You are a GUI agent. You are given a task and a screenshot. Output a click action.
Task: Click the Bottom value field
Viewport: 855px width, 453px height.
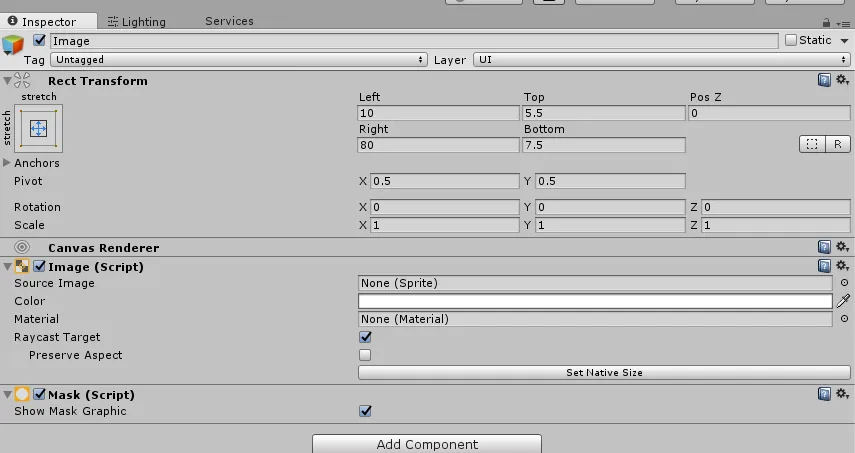pyautogui.click(x=604, y=145)
